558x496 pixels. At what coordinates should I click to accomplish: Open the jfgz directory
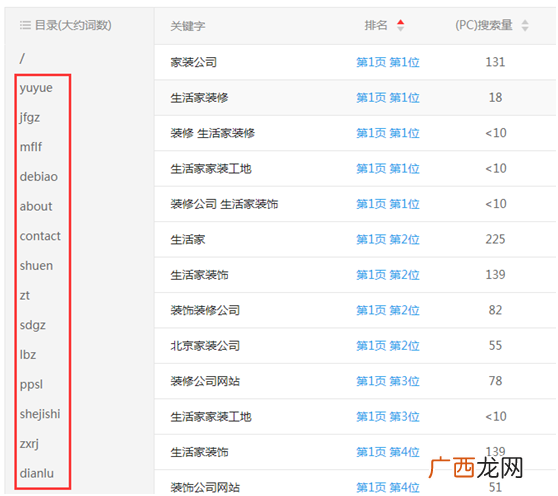click(30, 117)
